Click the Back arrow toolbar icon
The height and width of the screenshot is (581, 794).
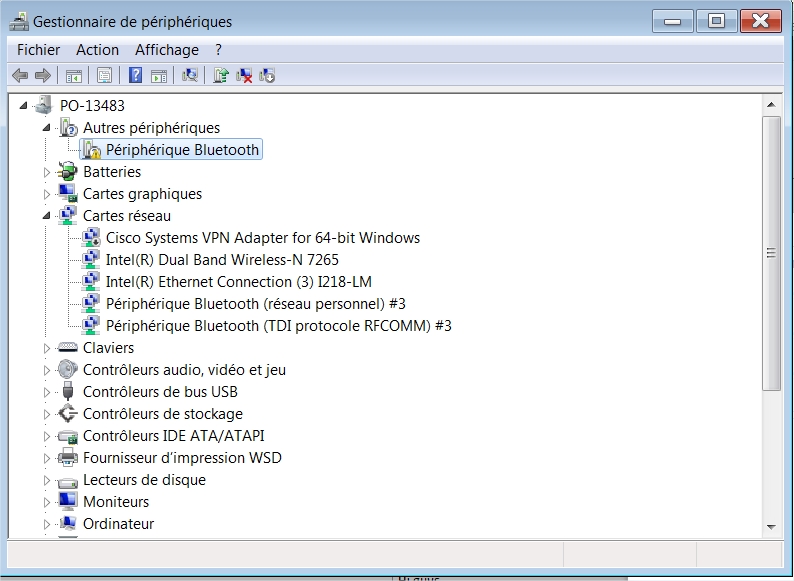point(20,76)
